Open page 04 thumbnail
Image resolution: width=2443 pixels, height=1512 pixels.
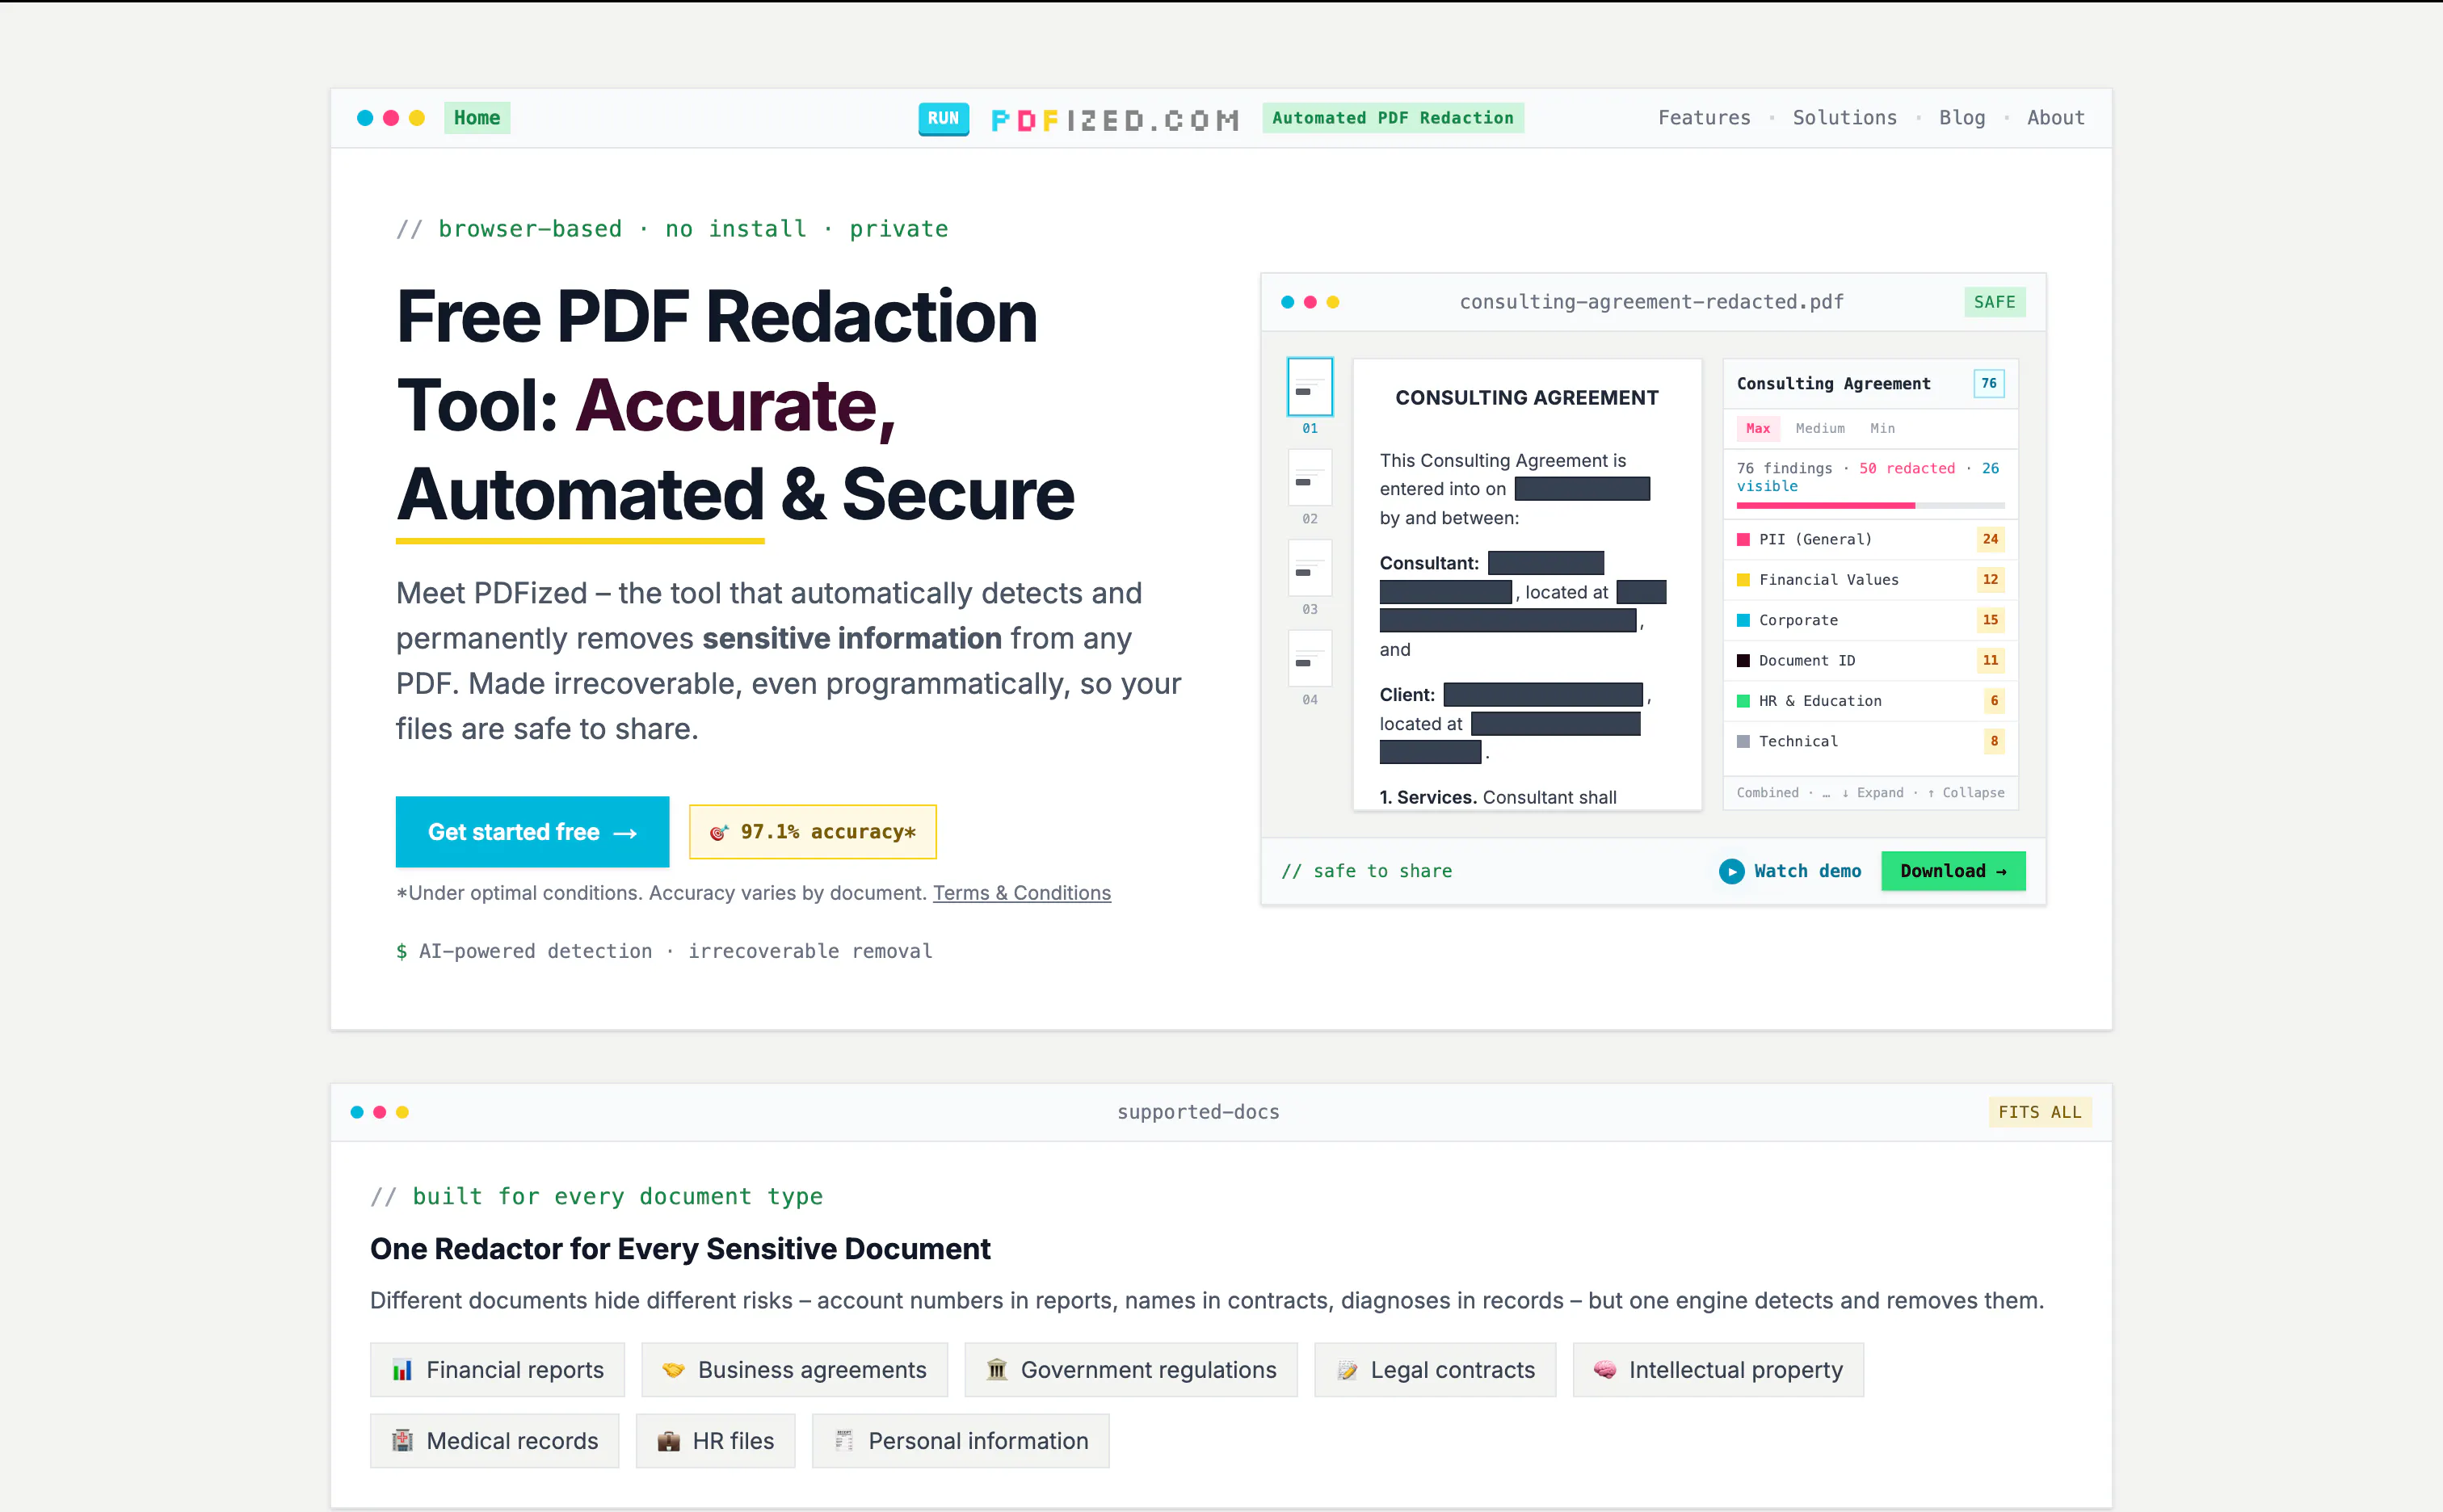1309,658
